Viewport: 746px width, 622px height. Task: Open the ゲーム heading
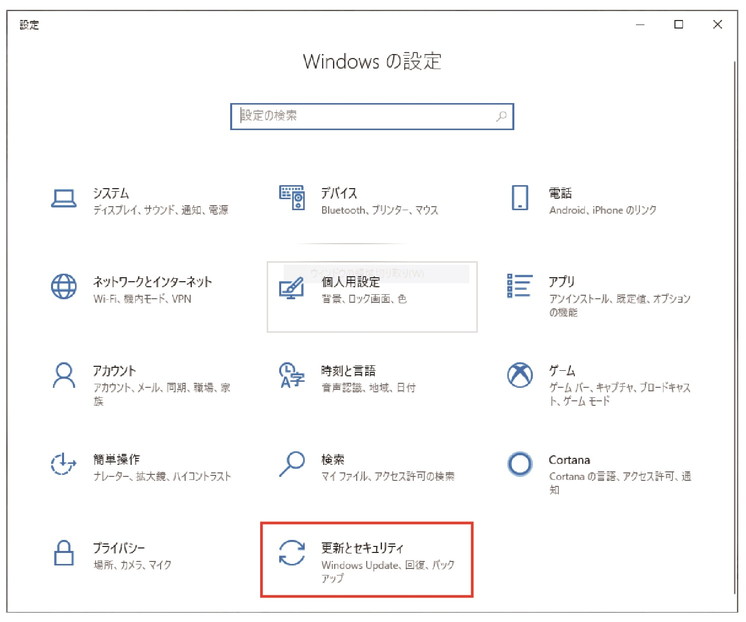click(562, 371)
